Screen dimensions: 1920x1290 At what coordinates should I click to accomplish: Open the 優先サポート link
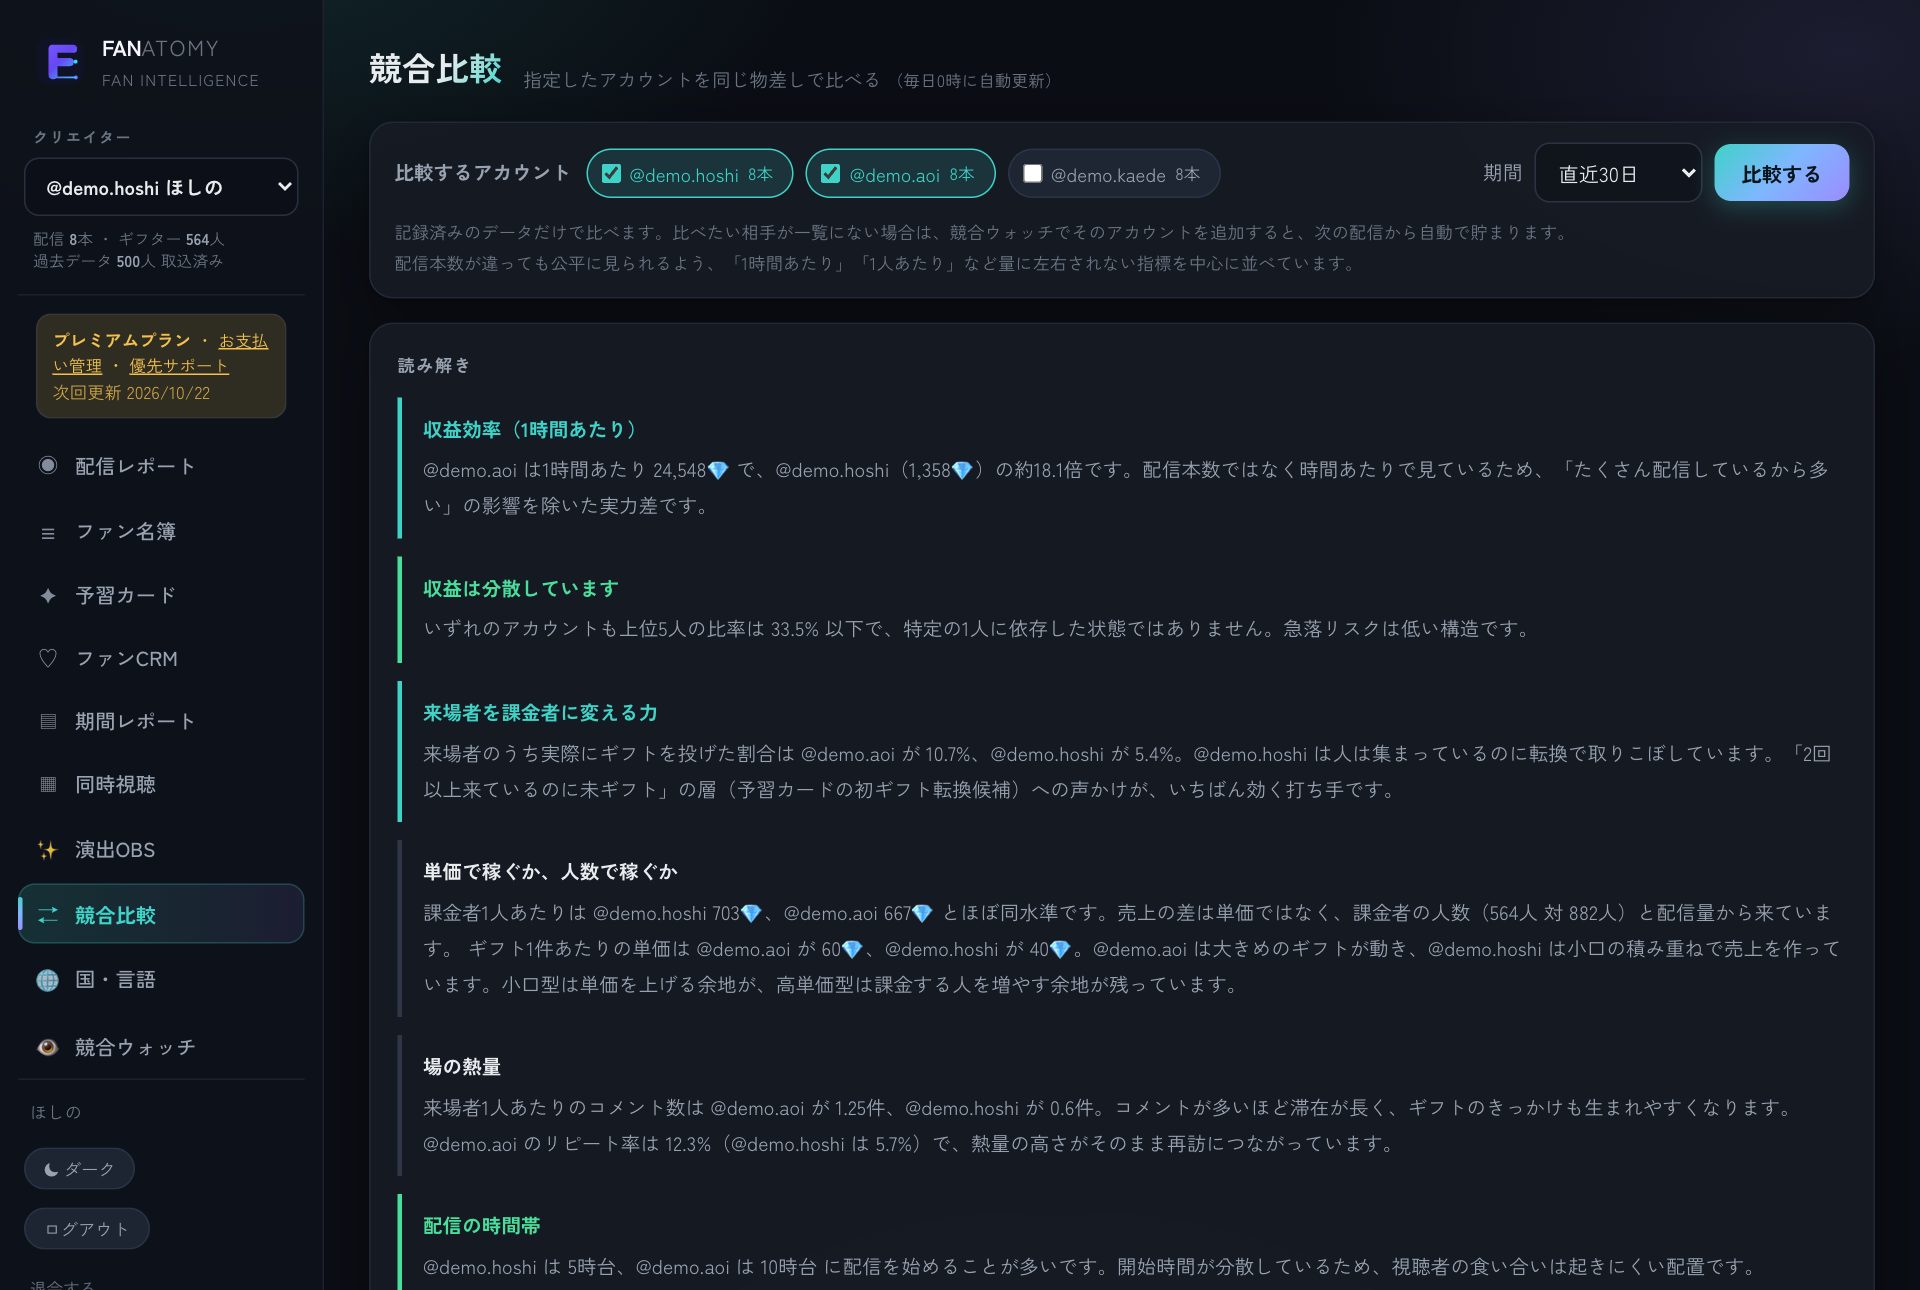pos(179,366)
